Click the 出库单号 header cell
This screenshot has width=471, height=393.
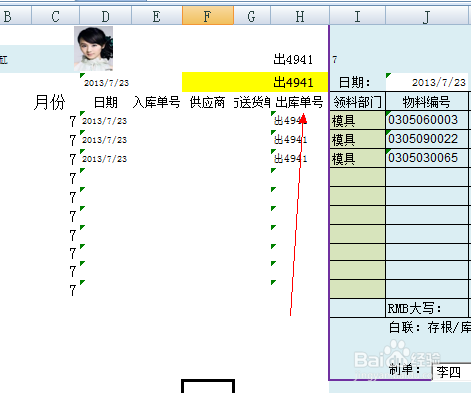click(299, 102)
